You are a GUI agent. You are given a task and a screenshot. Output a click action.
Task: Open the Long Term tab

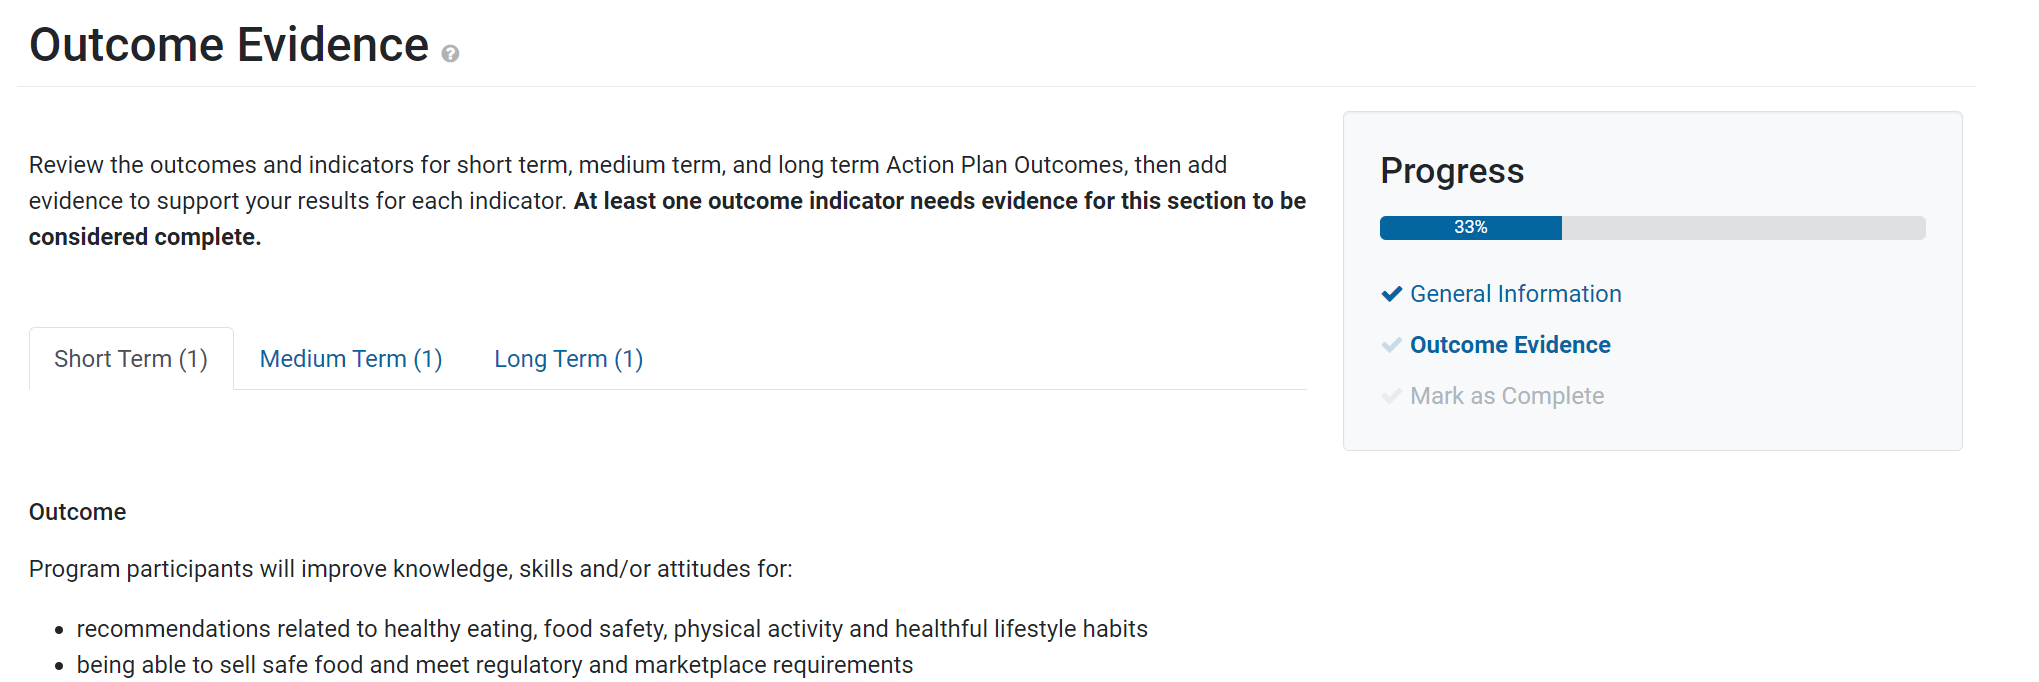[x=567, y=358]
